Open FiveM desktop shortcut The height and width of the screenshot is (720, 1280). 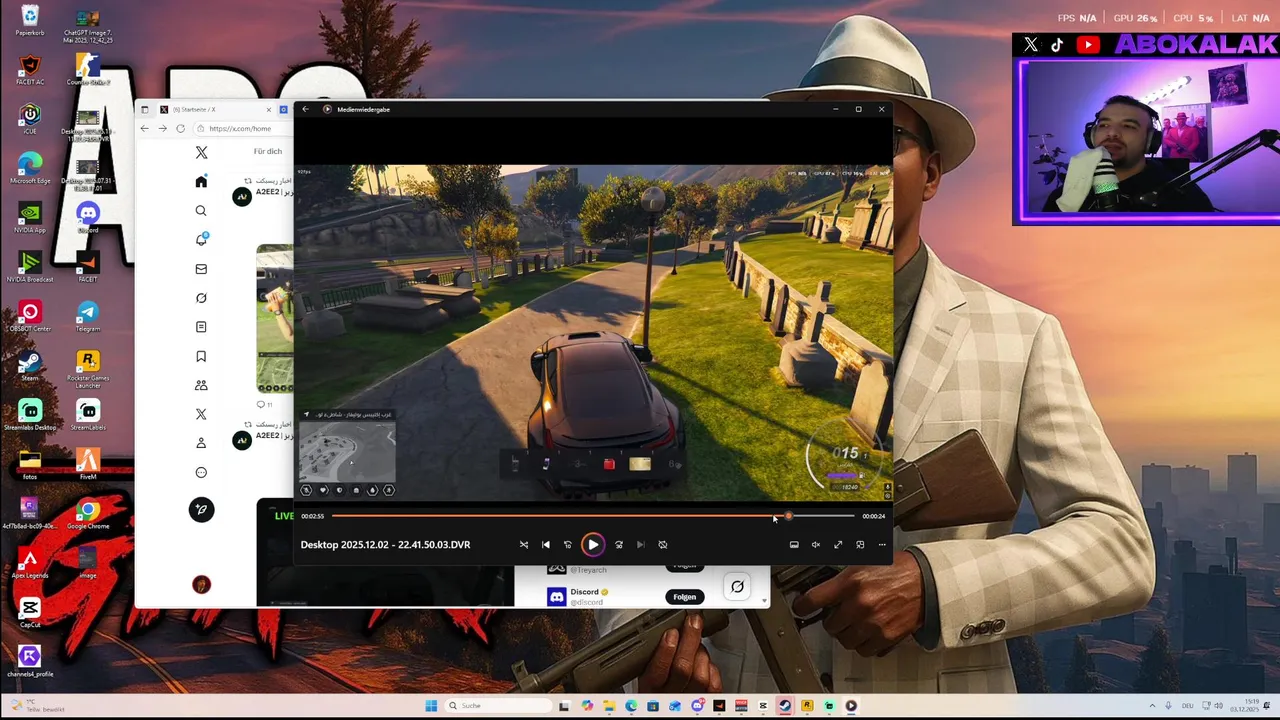pos(88,463)
